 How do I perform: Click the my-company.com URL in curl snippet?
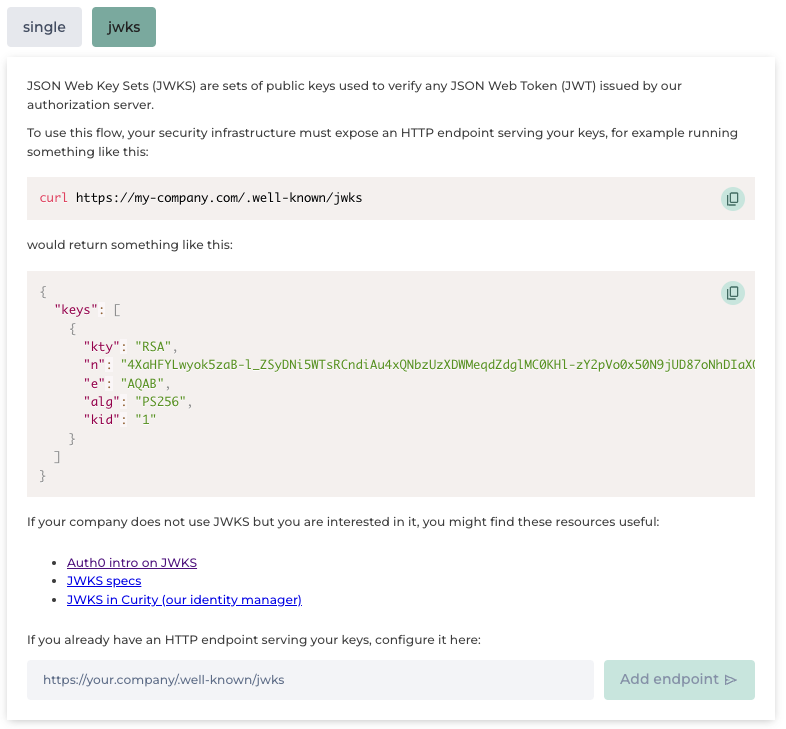click(218, 198)
